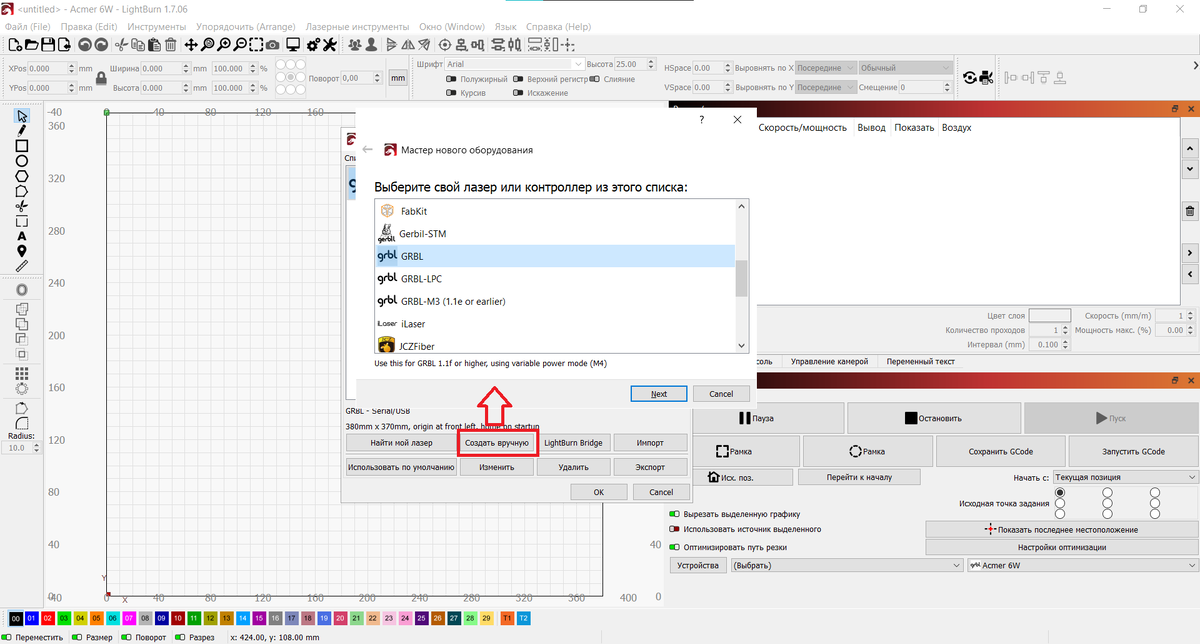
Task: Select blue layer color swatch 01
Action: 32,619
